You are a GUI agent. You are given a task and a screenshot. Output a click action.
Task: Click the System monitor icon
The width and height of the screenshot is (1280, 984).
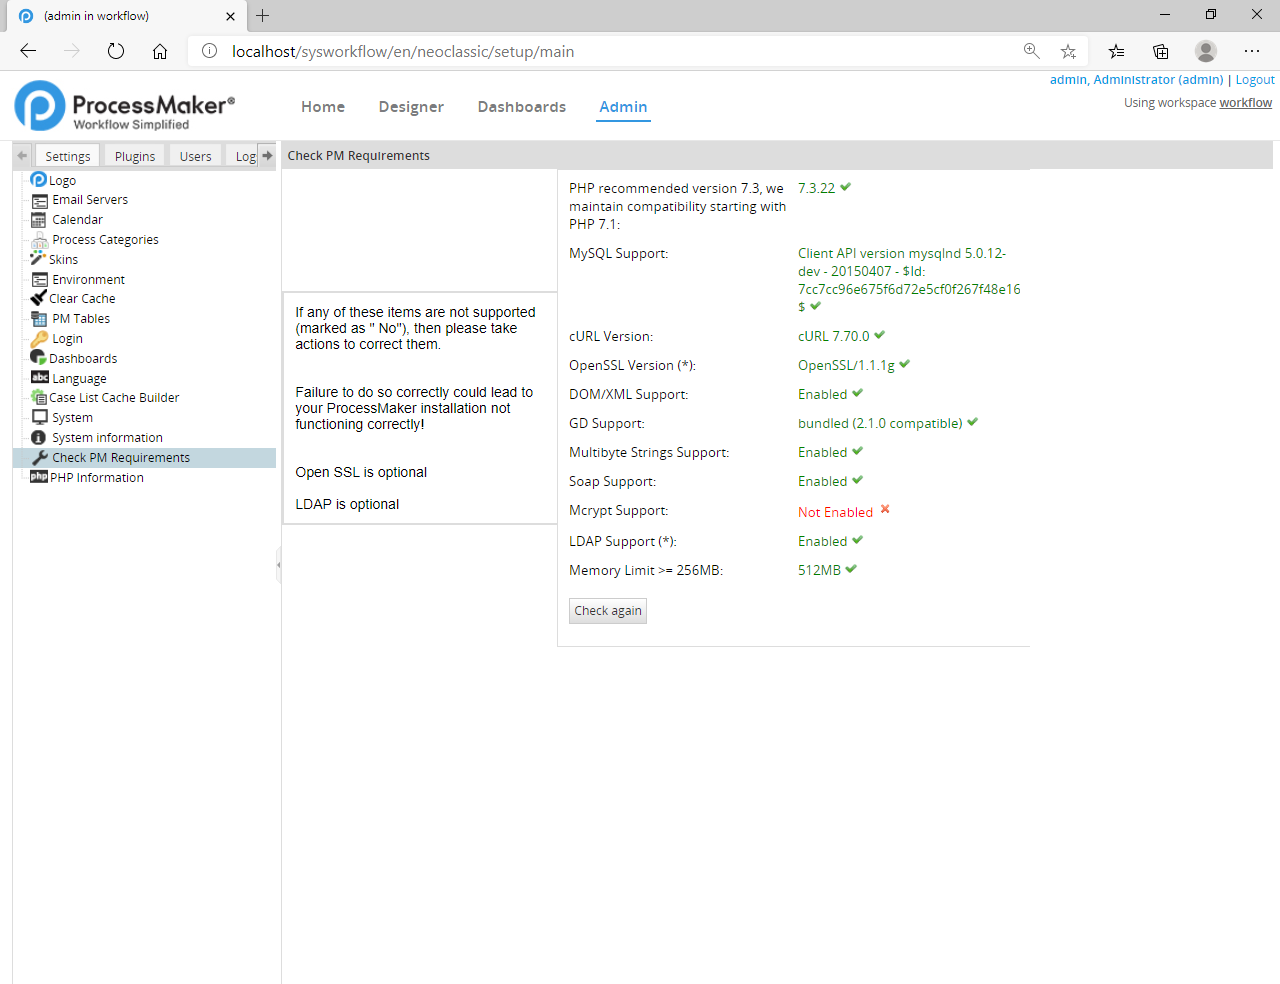tap(40, 417)
